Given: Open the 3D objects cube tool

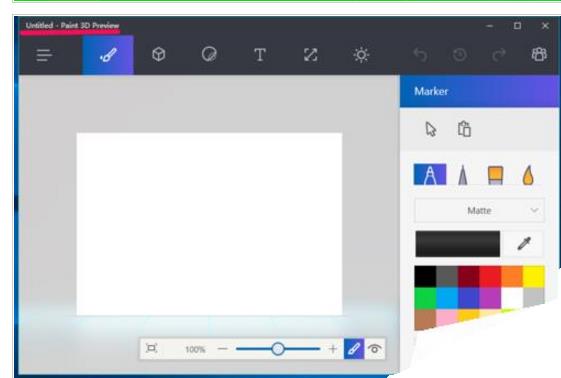Looking at the screenshot, I should tap(158, 55).
